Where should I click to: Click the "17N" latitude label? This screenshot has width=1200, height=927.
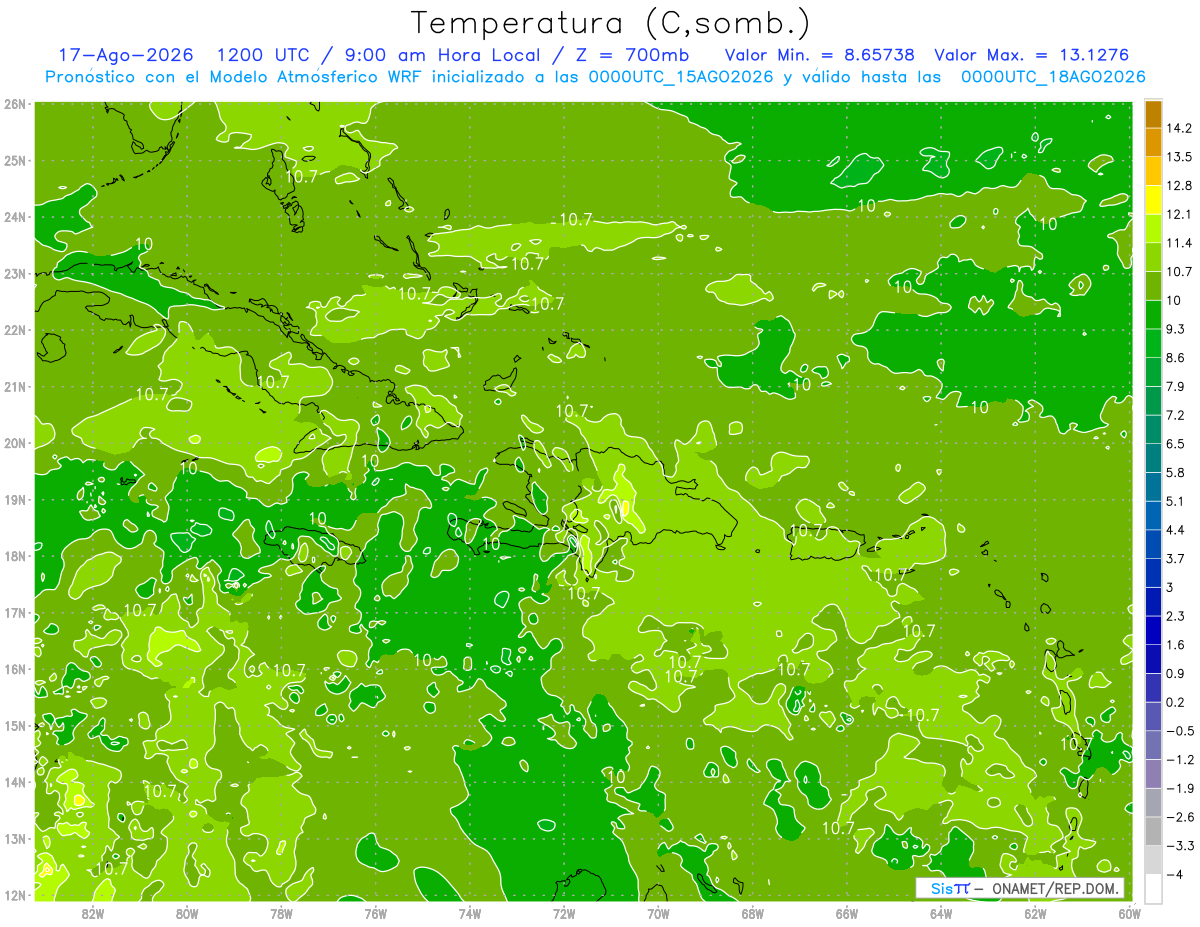(15, 613)
